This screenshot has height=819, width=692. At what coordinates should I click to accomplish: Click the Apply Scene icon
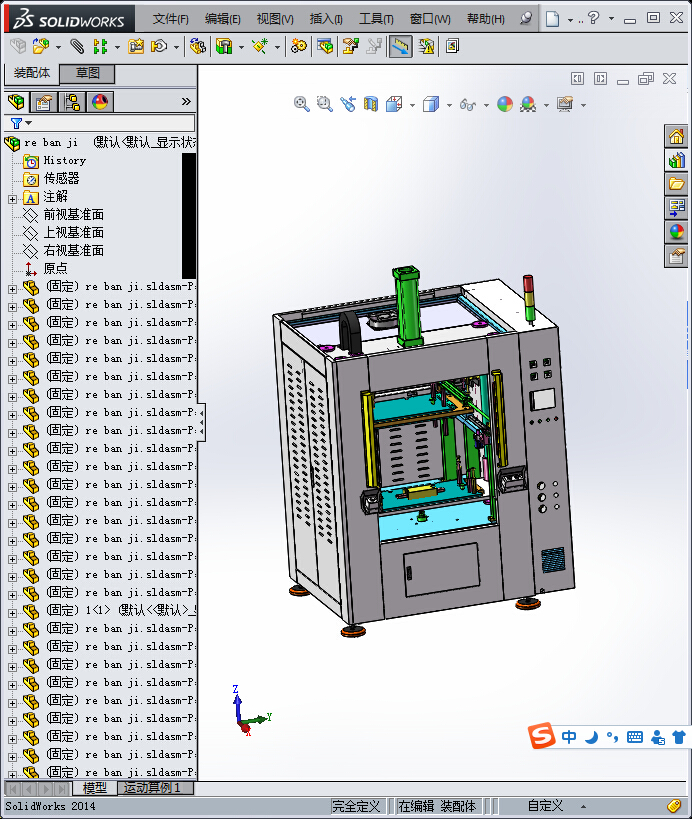pos(528,104)
